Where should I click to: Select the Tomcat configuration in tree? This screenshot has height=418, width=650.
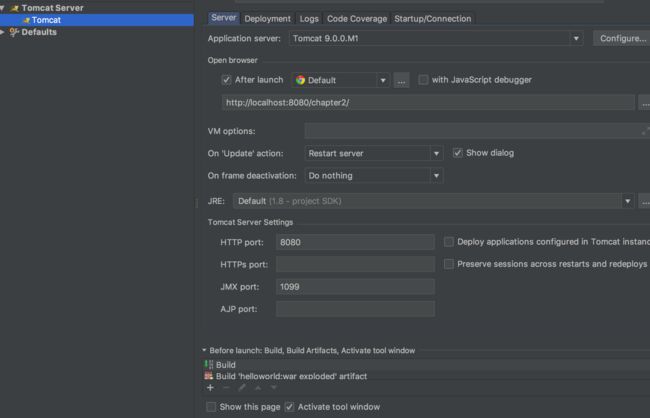point(97,20)
